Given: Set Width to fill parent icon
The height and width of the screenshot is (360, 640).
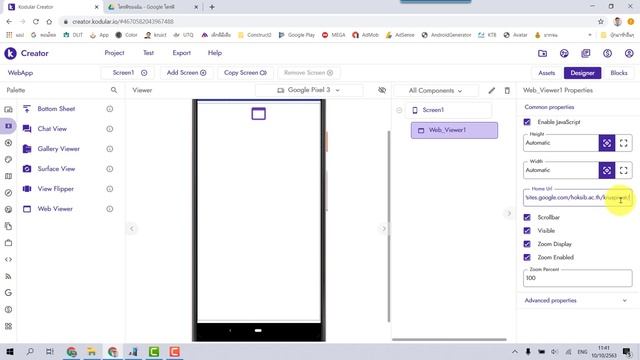Looking at the screenshot, I should (x=624, y=170).
